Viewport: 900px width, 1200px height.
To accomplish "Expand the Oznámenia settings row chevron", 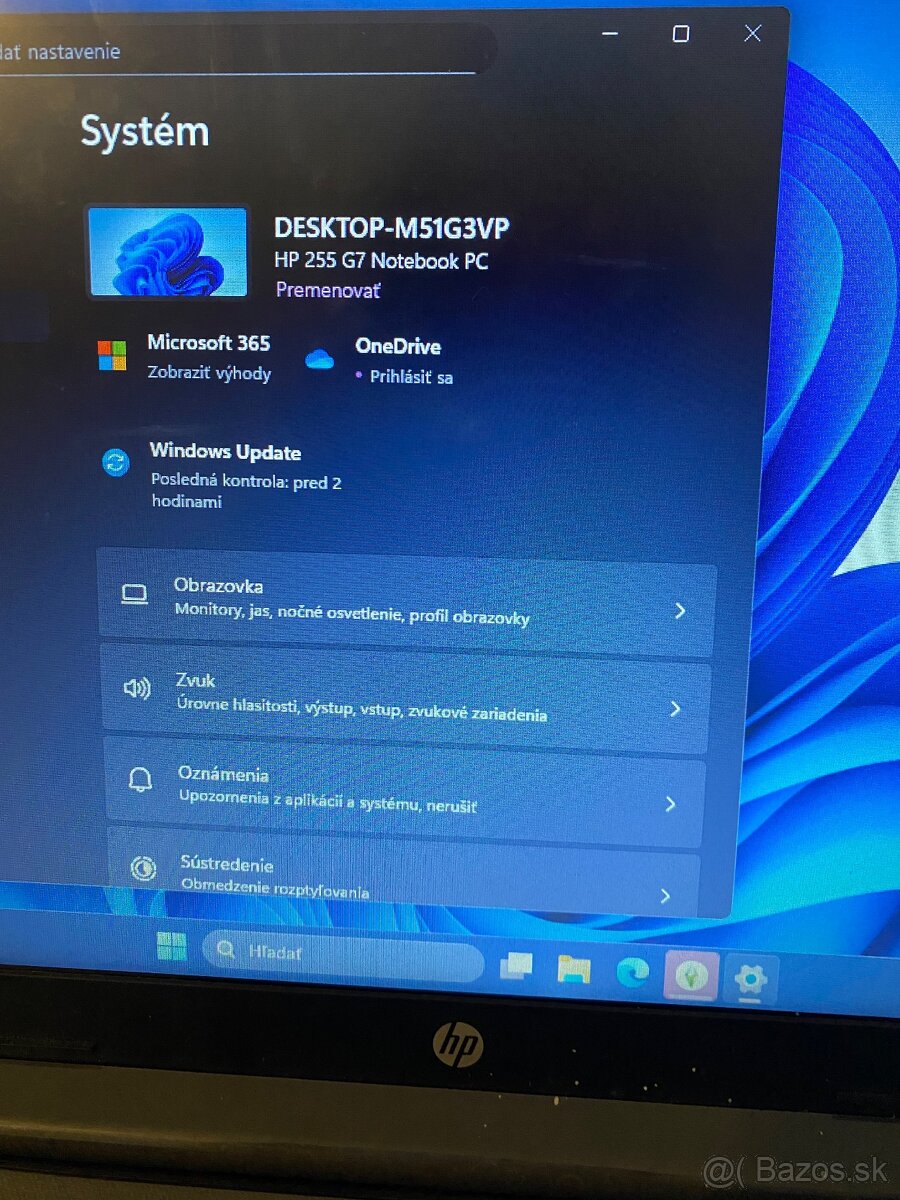I will (669, 803).
